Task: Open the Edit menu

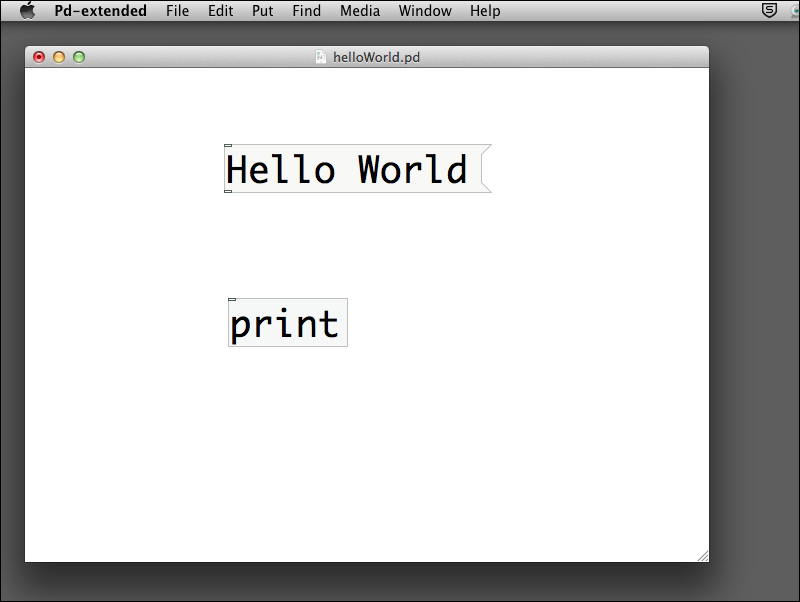Action: pyautogui.click(x=220, y=11)
